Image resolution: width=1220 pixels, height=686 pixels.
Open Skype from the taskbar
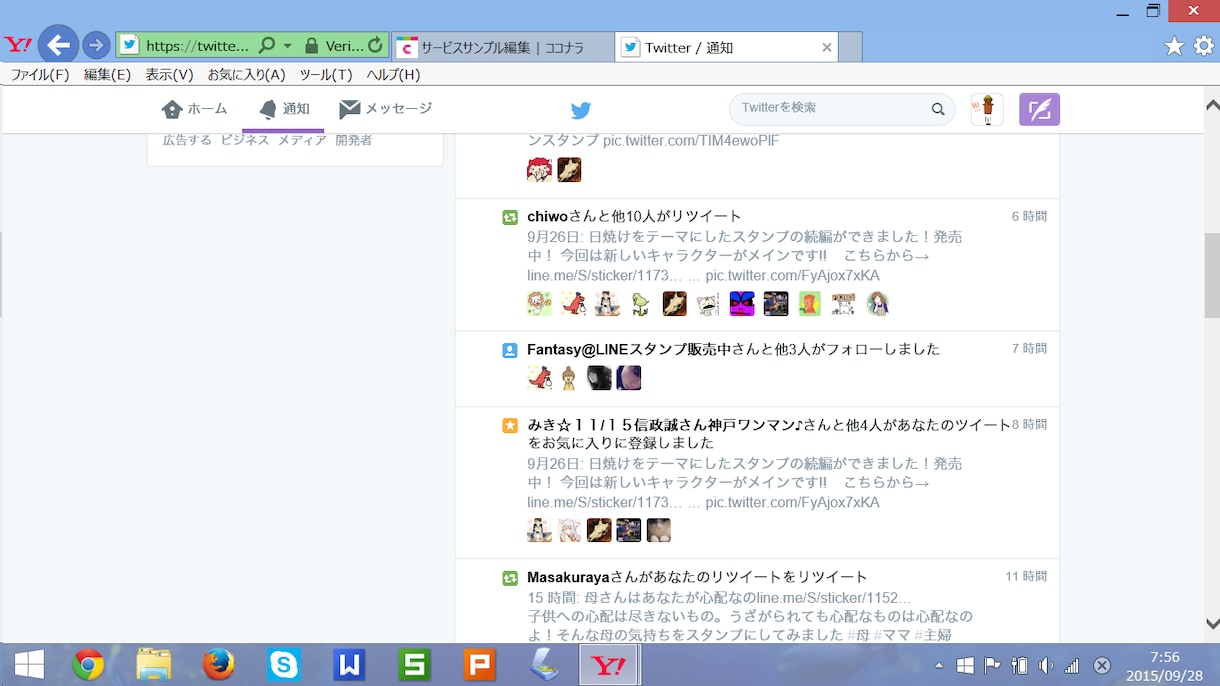click(284, 665)
